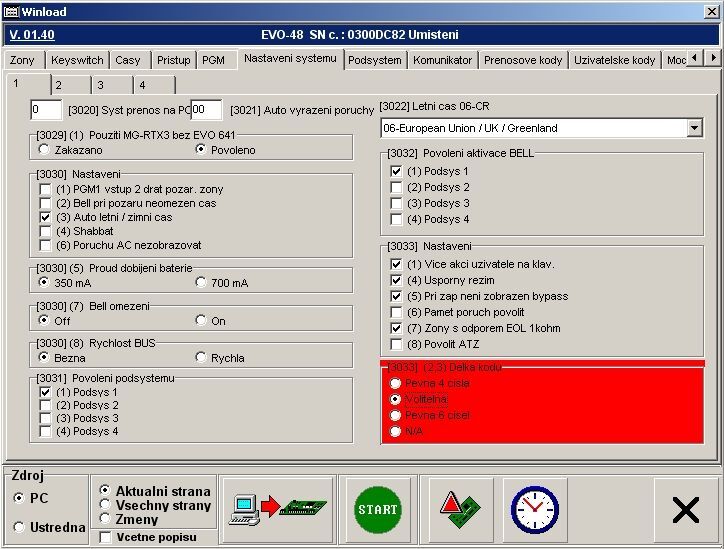Click the large X close icon

pos(685,510)
